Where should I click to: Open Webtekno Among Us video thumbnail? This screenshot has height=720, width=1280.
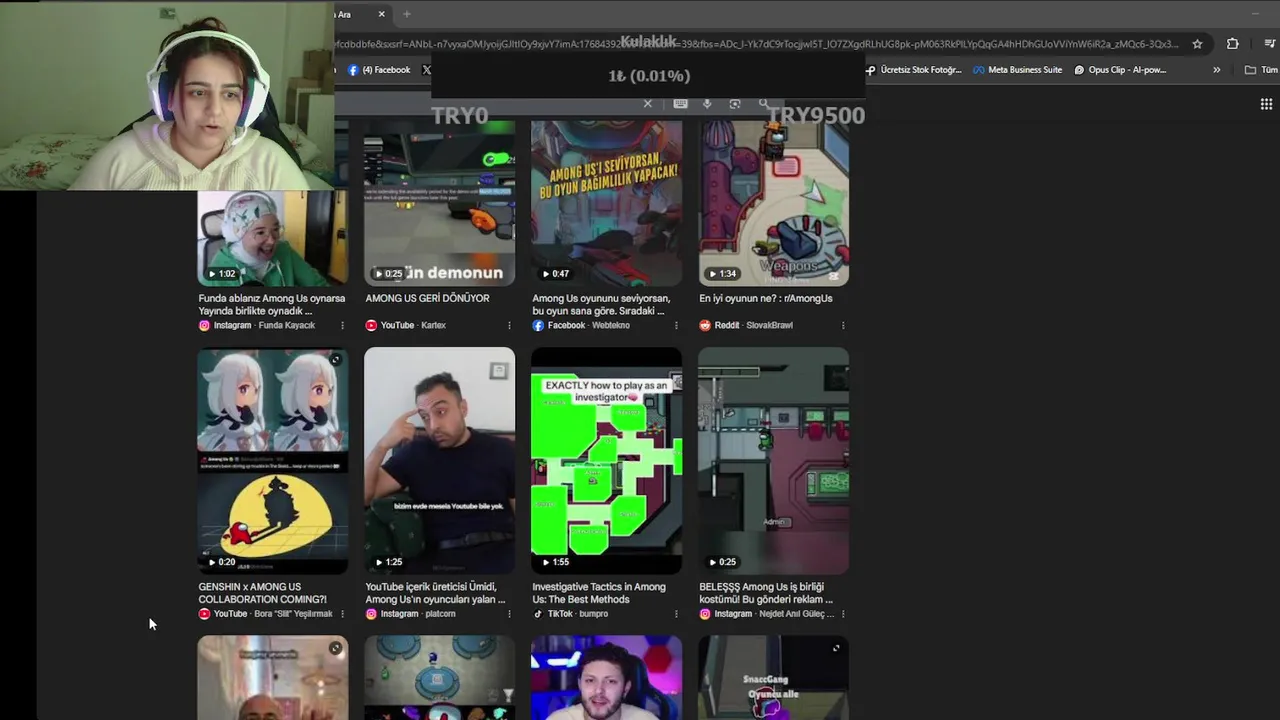tap(606, 204)
